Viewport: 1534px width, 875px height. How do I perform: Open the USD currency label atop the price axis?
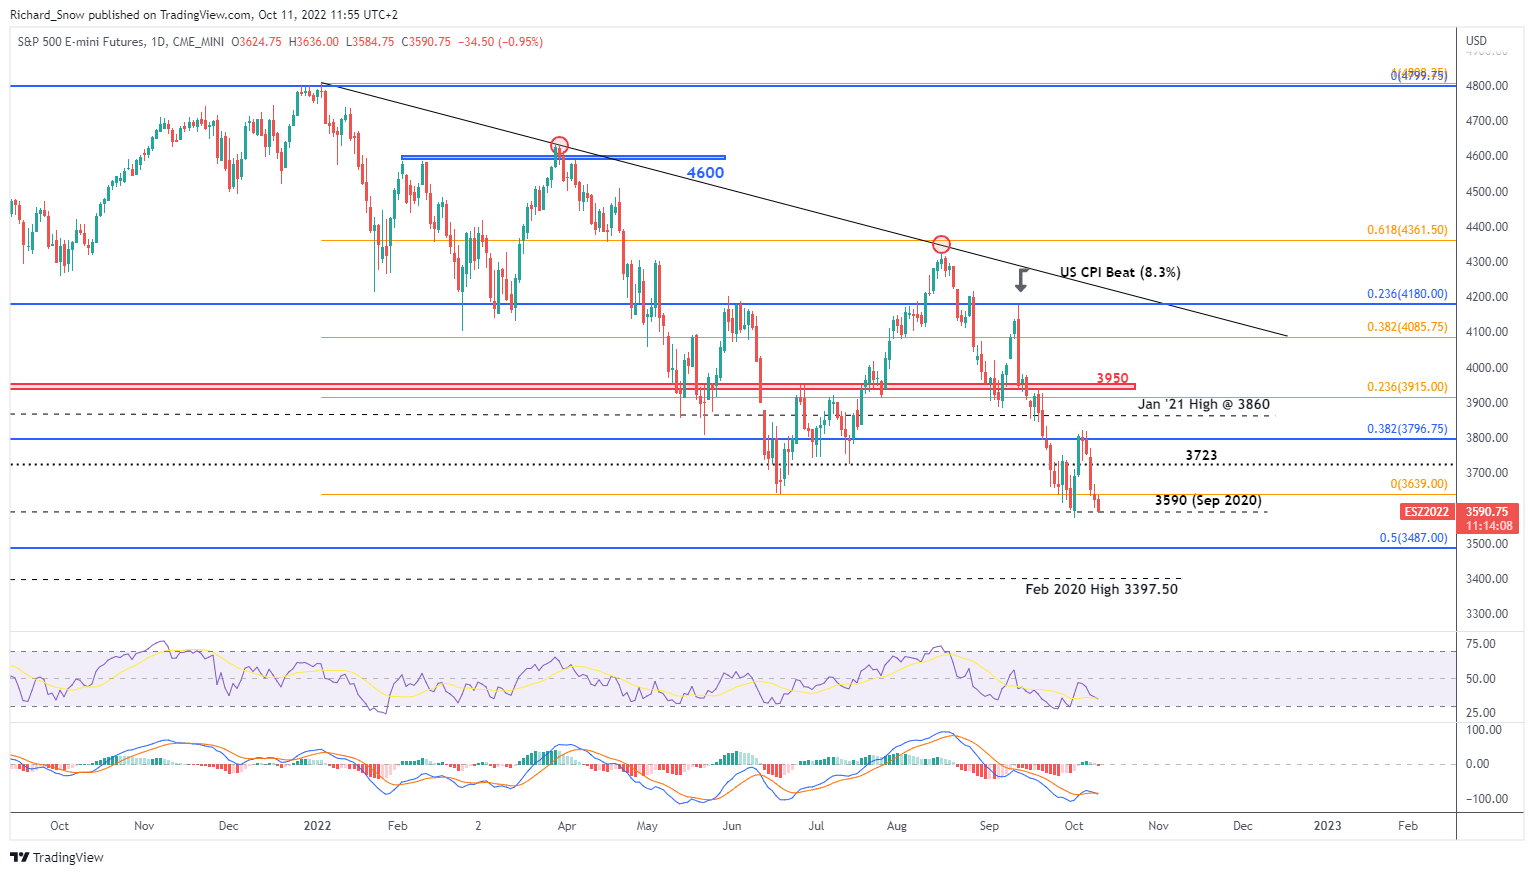coord(1476,41)
